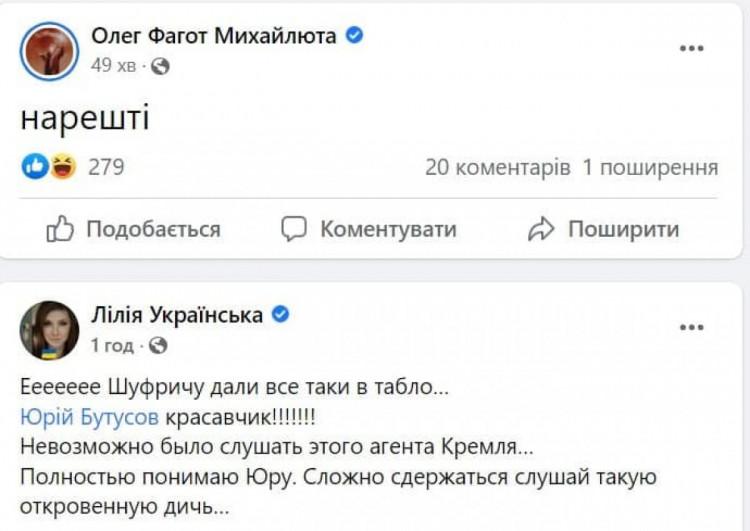This screenshot has width=750, height=531.
Task: Show who reacted via the 279 count
Action: click(106, 167)
